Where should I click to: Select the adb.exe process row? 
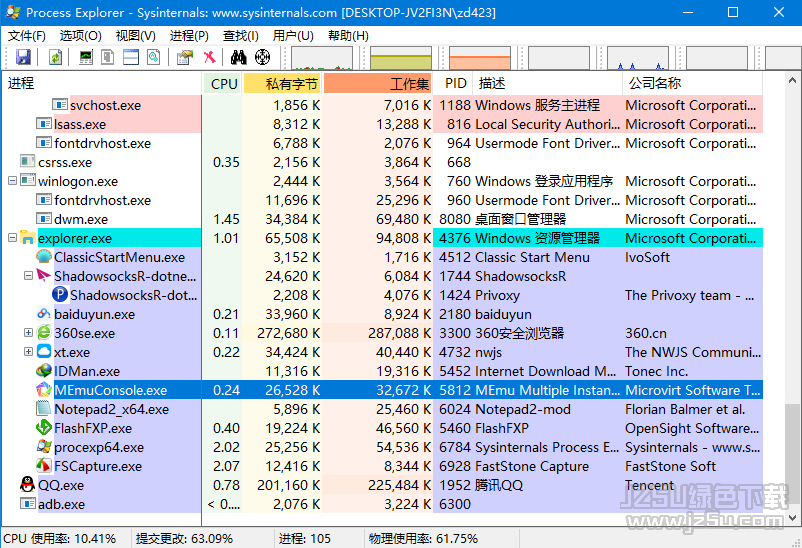click(382, 503)
